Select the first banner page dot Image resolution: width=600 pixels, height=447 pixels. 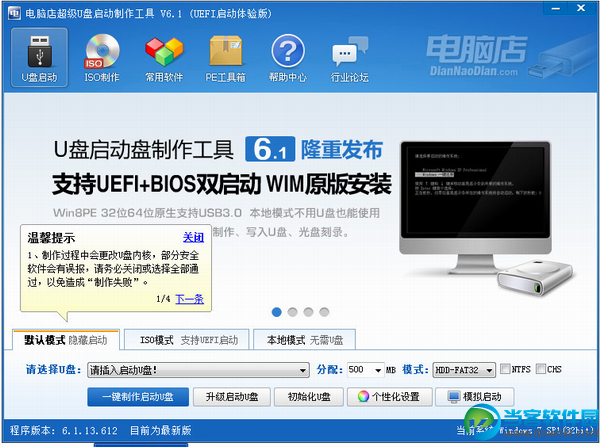[x=277, y=312]
